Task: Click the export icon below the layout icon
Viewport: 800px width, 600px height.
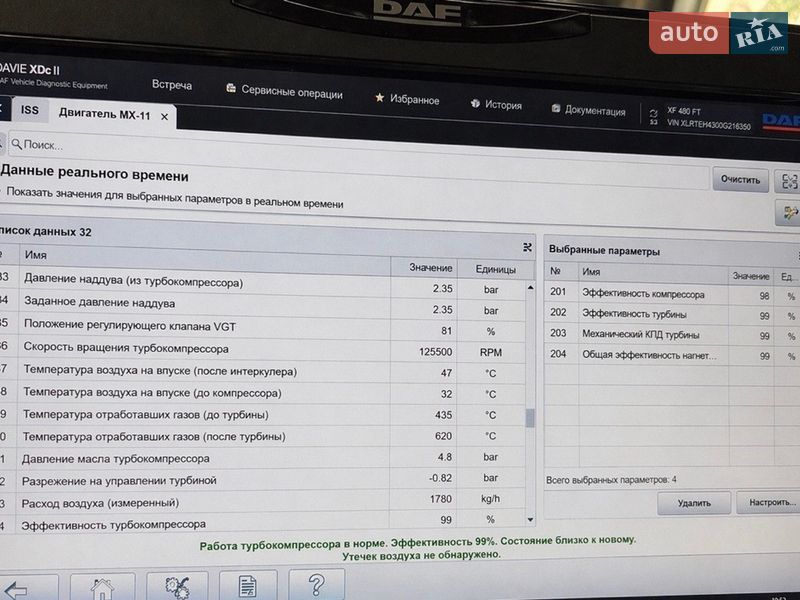Action: click(790, 211)
